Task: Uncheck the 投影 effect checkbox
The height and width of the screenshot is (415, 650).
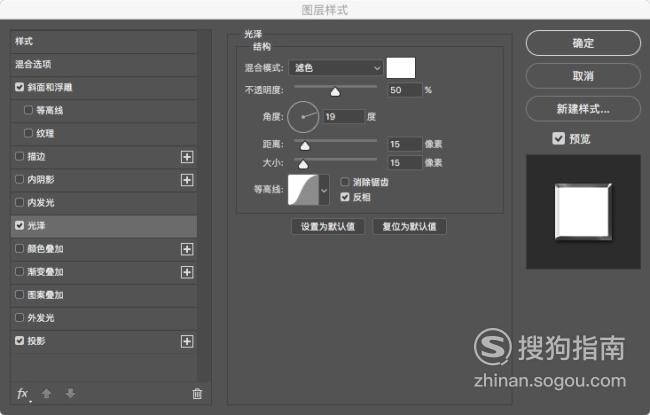Action: (x=19, y=340)
